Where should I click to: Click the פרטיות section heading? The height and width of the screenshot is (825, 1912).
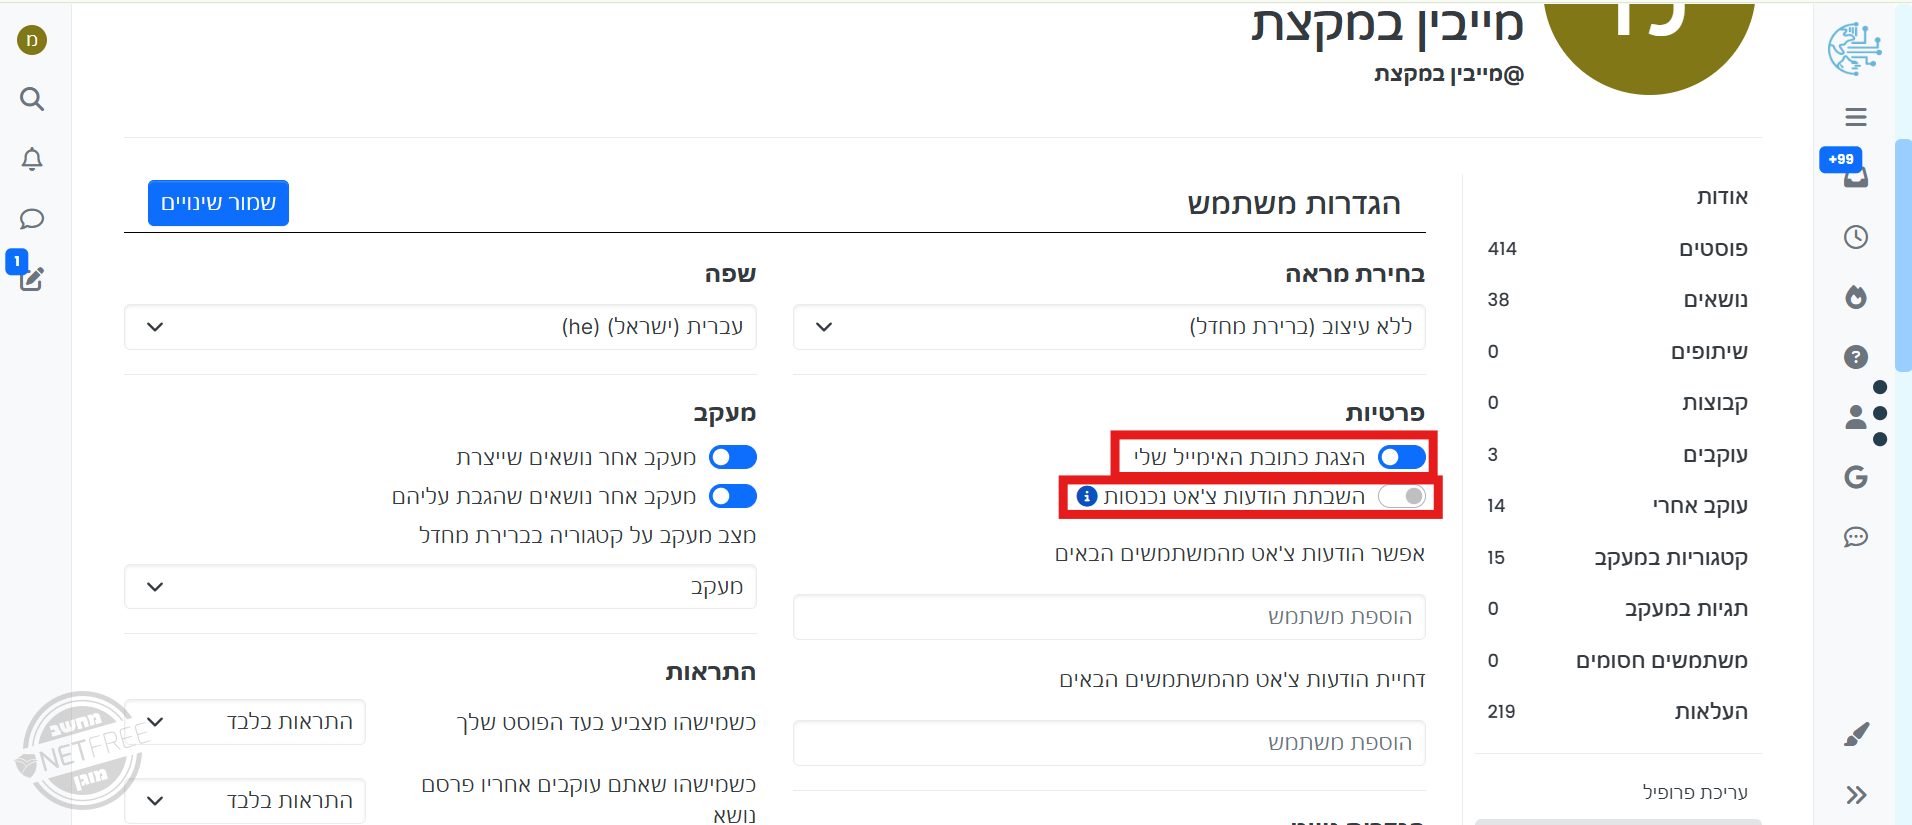pos(1385,413)
